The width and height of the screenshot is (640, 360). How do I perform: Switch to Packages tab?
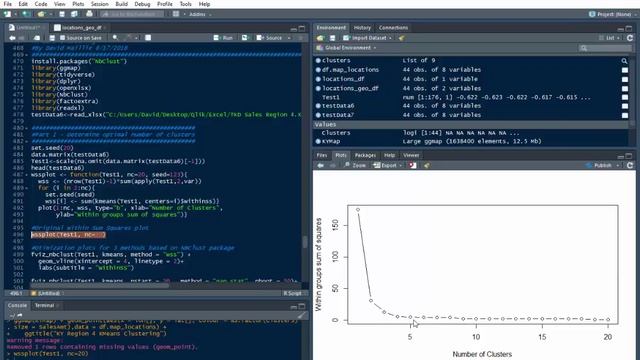[x=365, y=155]
